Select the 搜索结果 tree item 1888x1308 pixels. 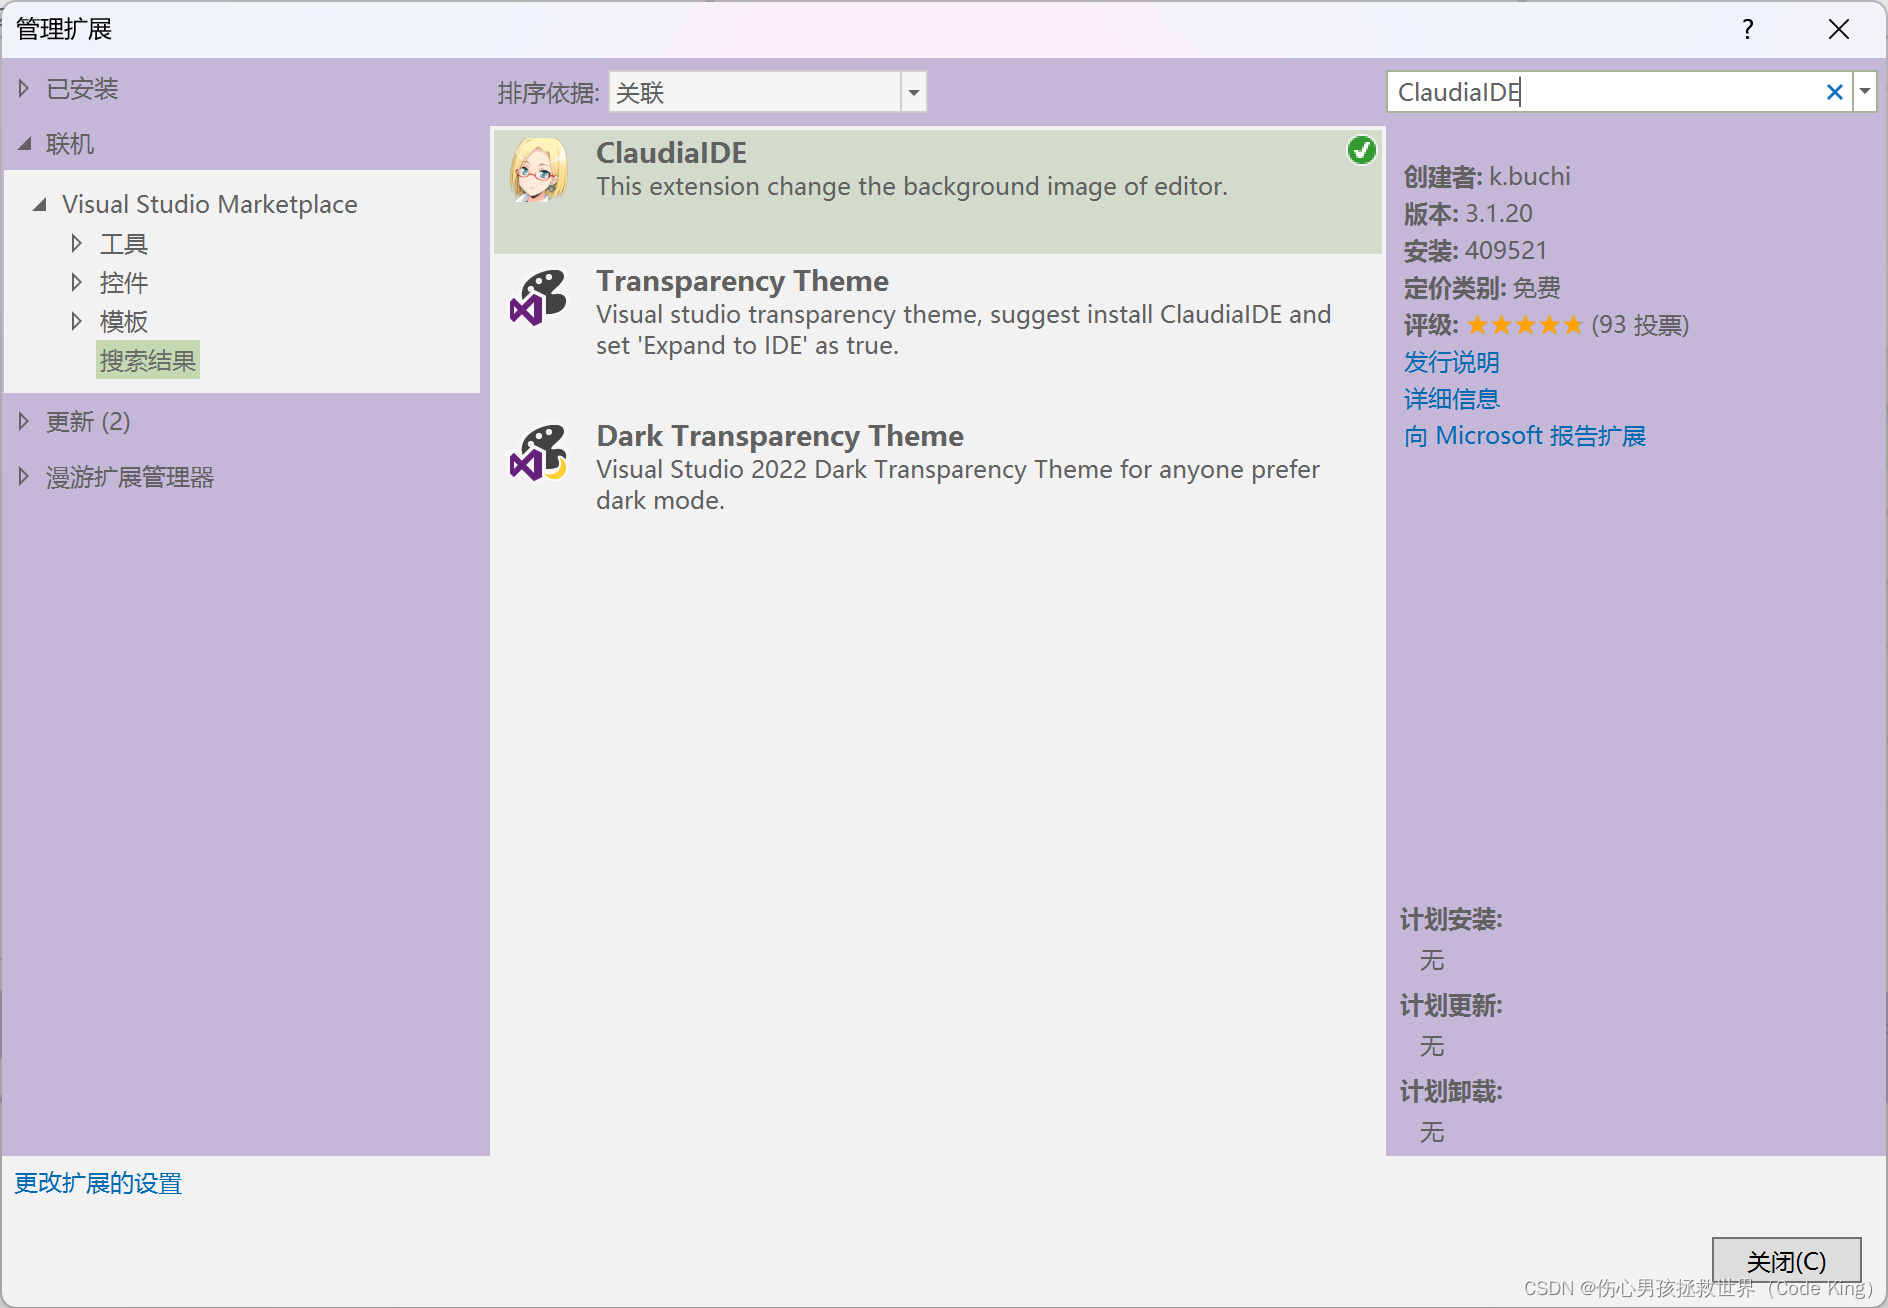click(x=148, y=360)
